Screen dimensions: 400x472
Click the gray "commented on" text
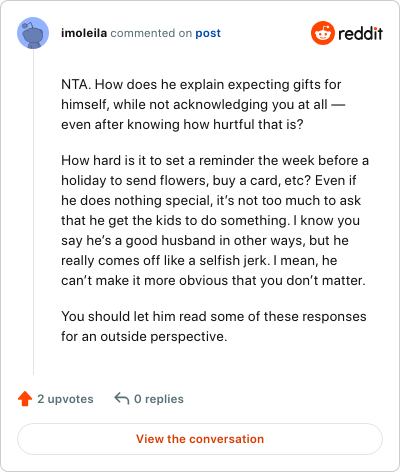[x=151, y=33]
